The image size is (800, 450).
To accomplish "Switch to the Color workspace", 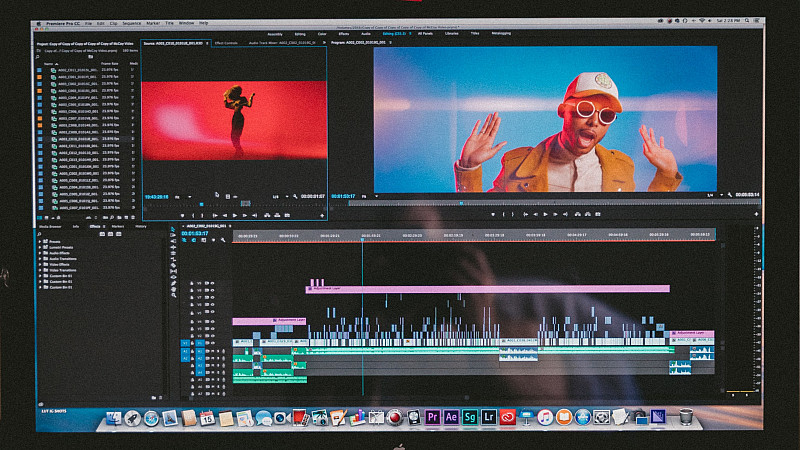I will (x=322, y=34).
